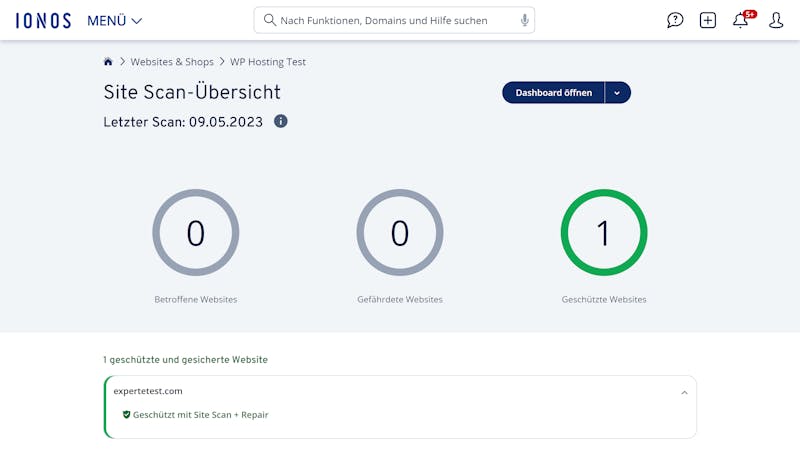Activate the microphone voice search icon

click(x=524, y=20)
